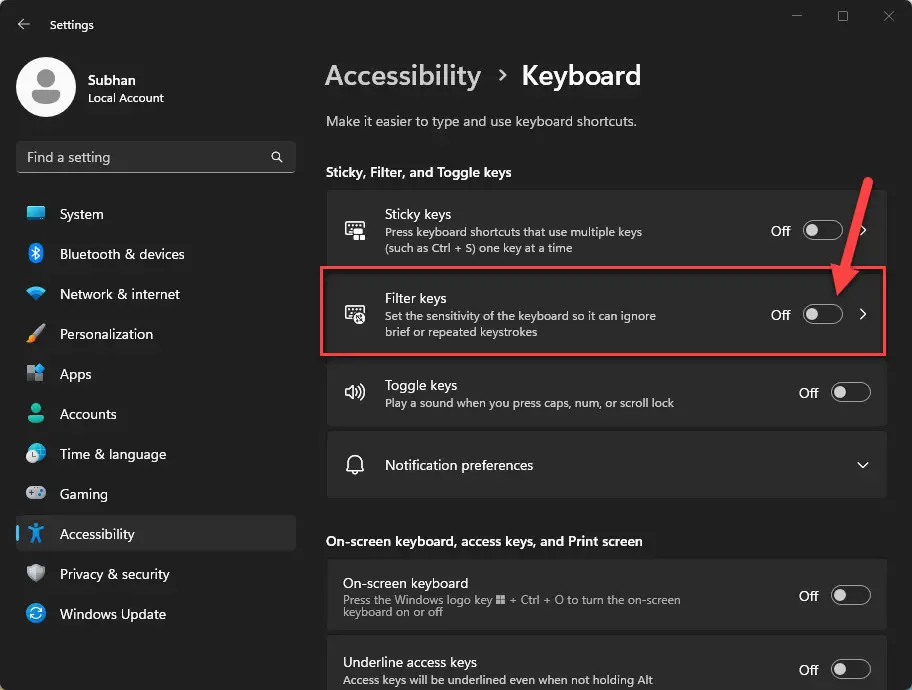Click Underline access keys label
This screenshot has width=912, height=690.
point(409,662)
